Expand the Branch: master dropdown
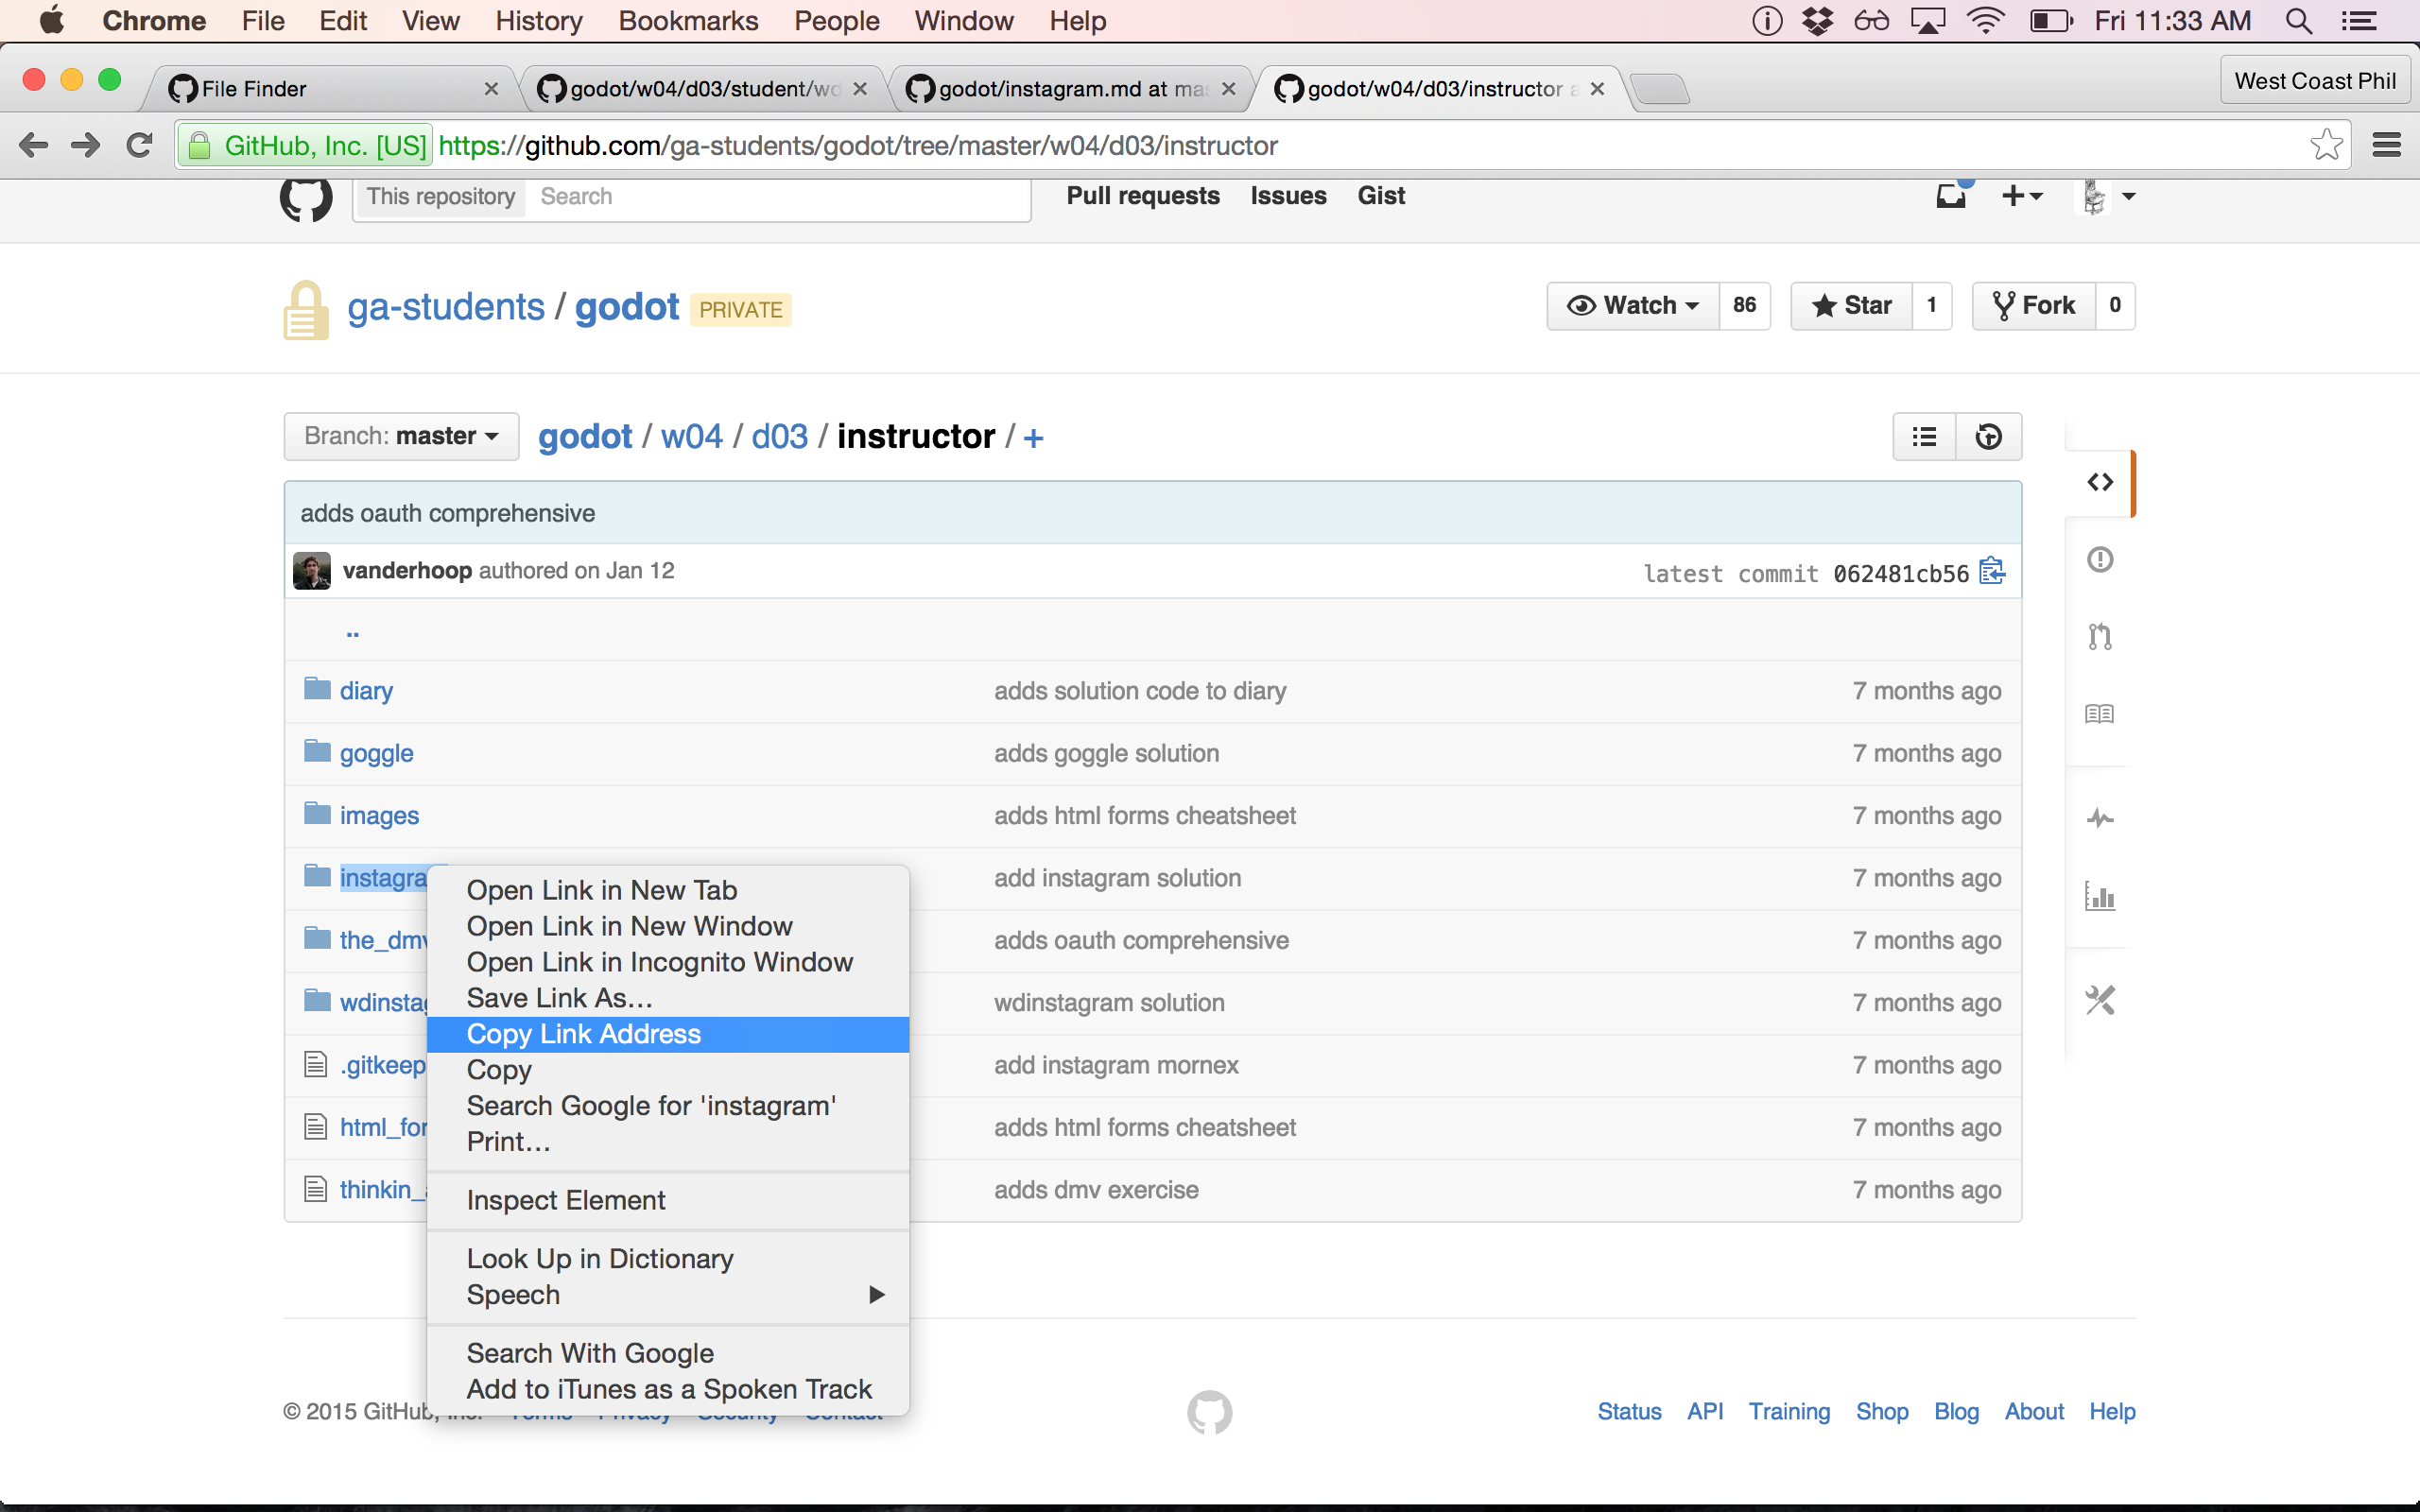 (x=401, y=437)
